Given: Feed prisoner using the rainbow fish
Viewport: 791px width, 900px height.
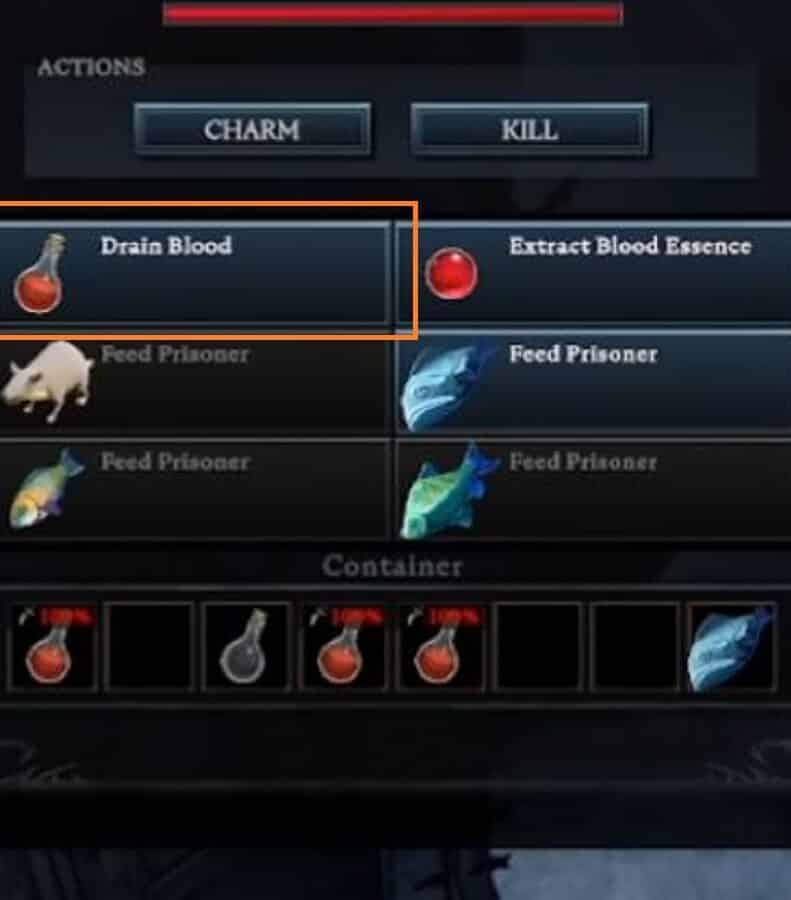Looking at the screenshot, I should pyautogui.click(x=194, y=490).
